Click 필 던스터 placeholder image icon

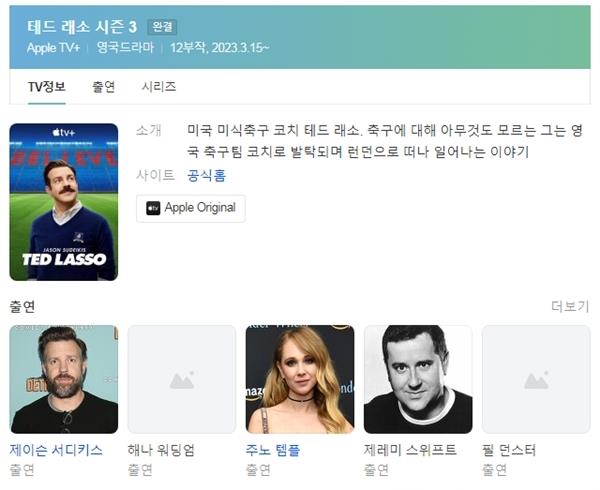tap(536, 381)
